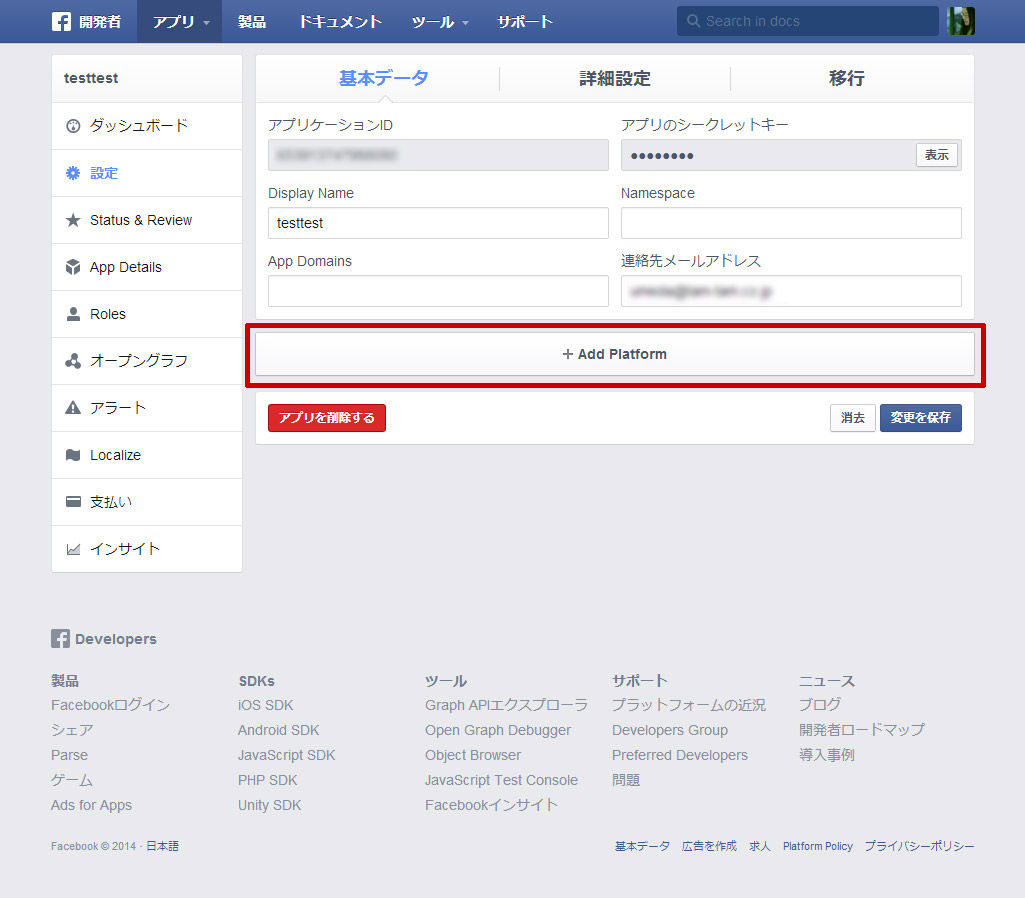This screenshot has height=898, width=1025.
Task: Select Status & Review in sidebar
Action: (147, 220)
